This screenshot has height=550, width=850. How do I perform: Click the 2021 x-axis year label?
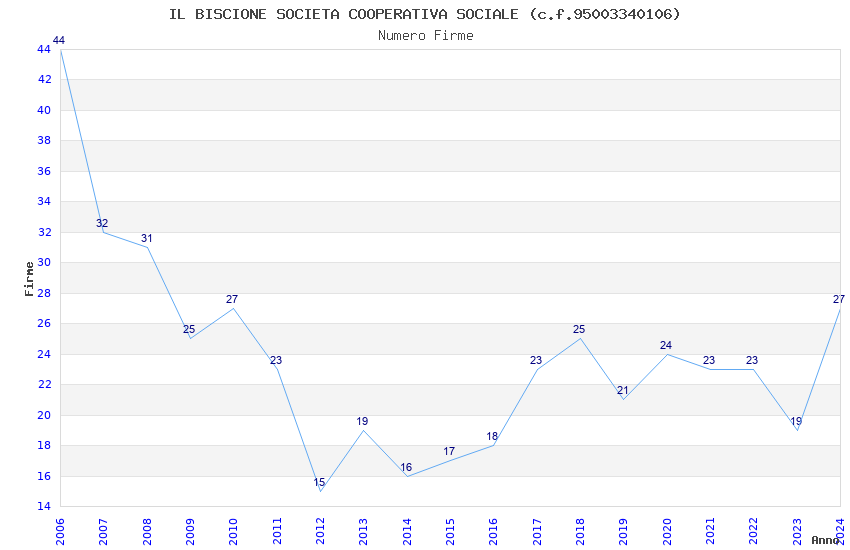pyautogui.click(x=710, y=532)
